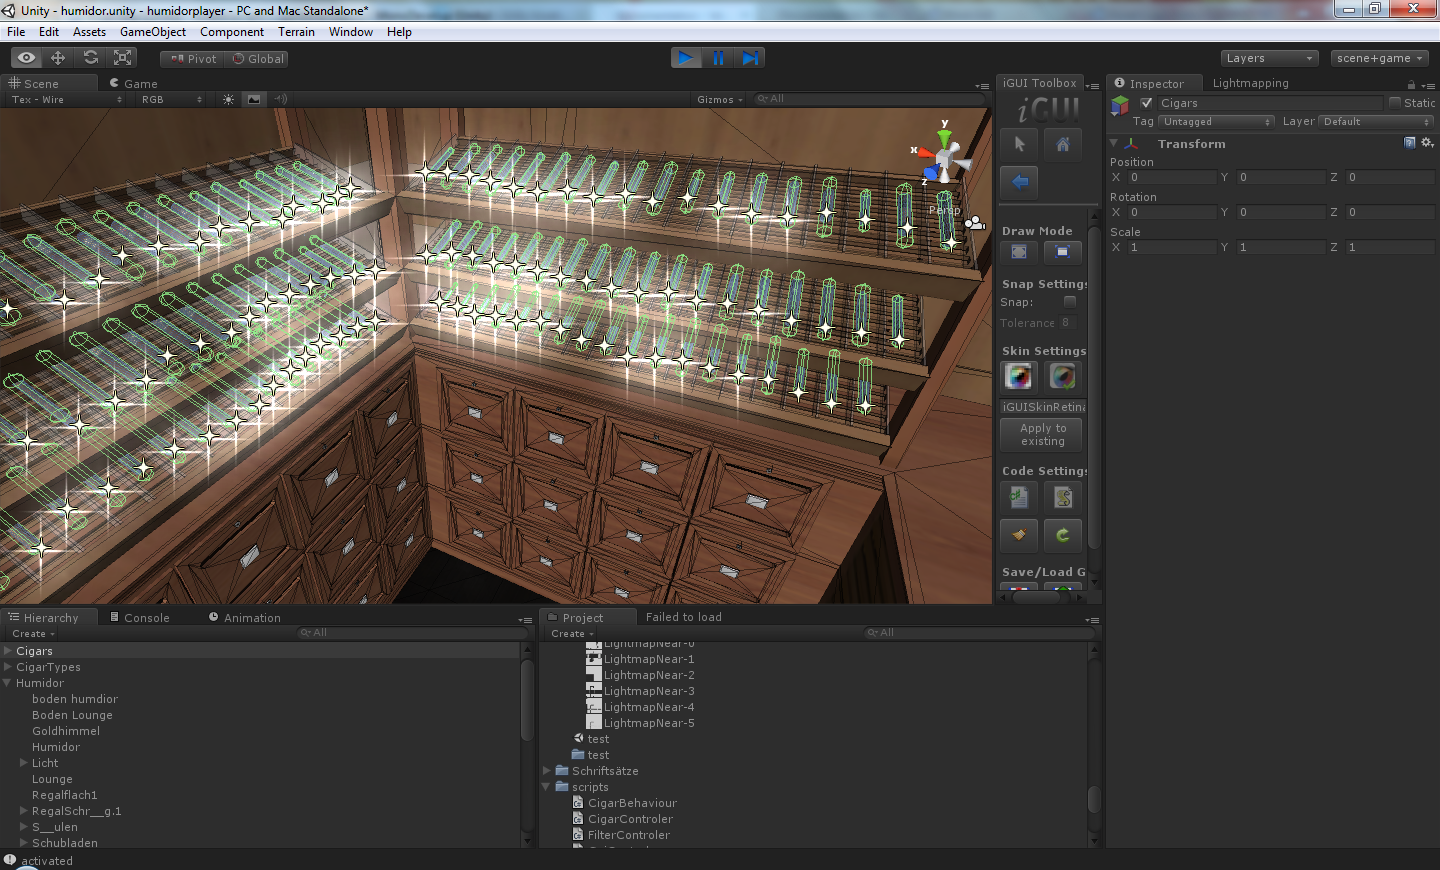Select the Scale tool in the toolbar

click(x=123, y=58)
